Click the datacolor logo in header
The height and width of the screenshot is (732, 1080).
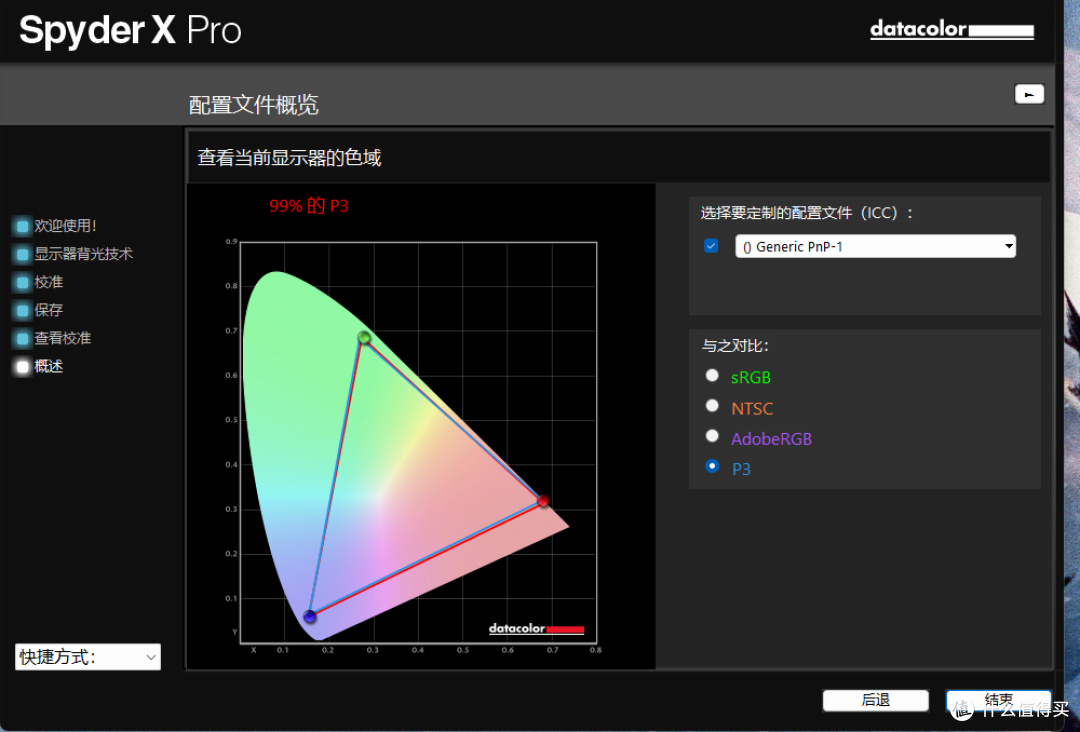pos(952,30)
